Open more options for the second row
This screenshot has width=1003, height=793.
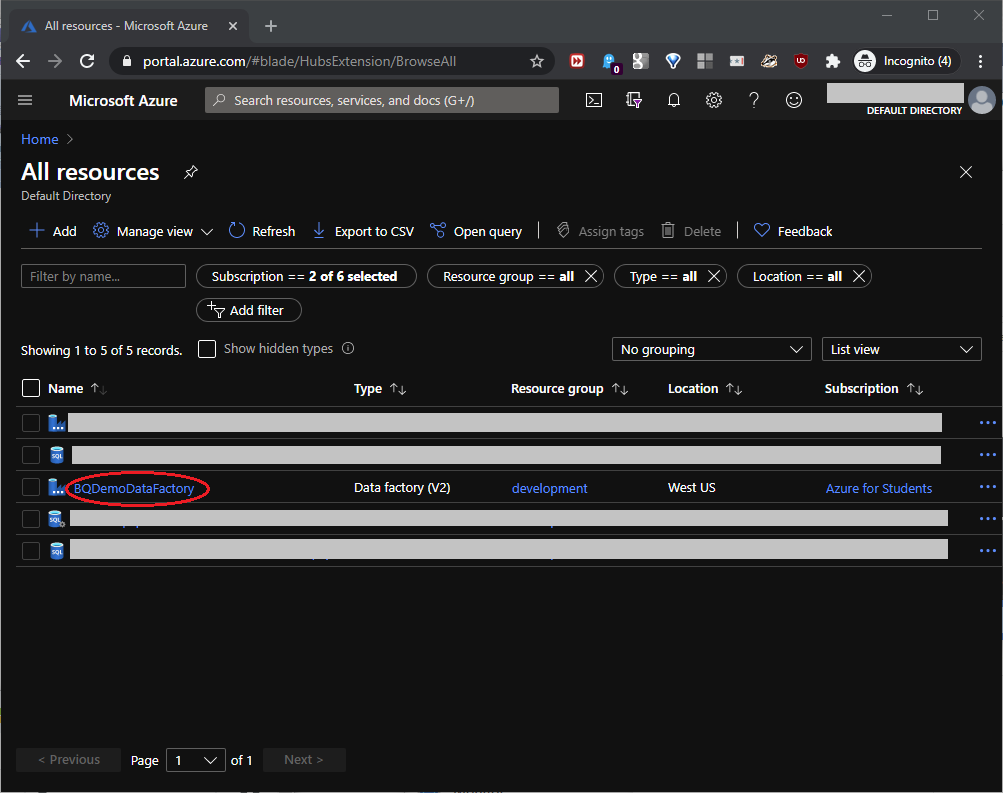point(988,455)
